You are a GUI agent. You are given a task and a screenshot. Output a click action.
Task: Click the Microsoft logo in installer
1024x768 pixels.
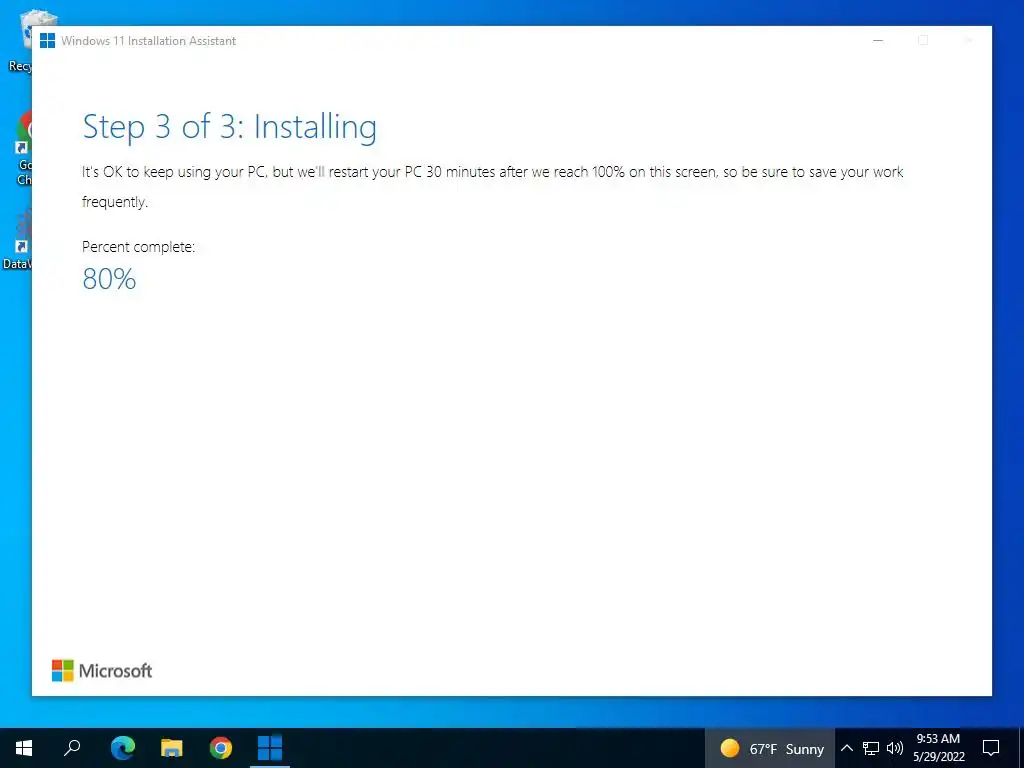tap(102, 671)
